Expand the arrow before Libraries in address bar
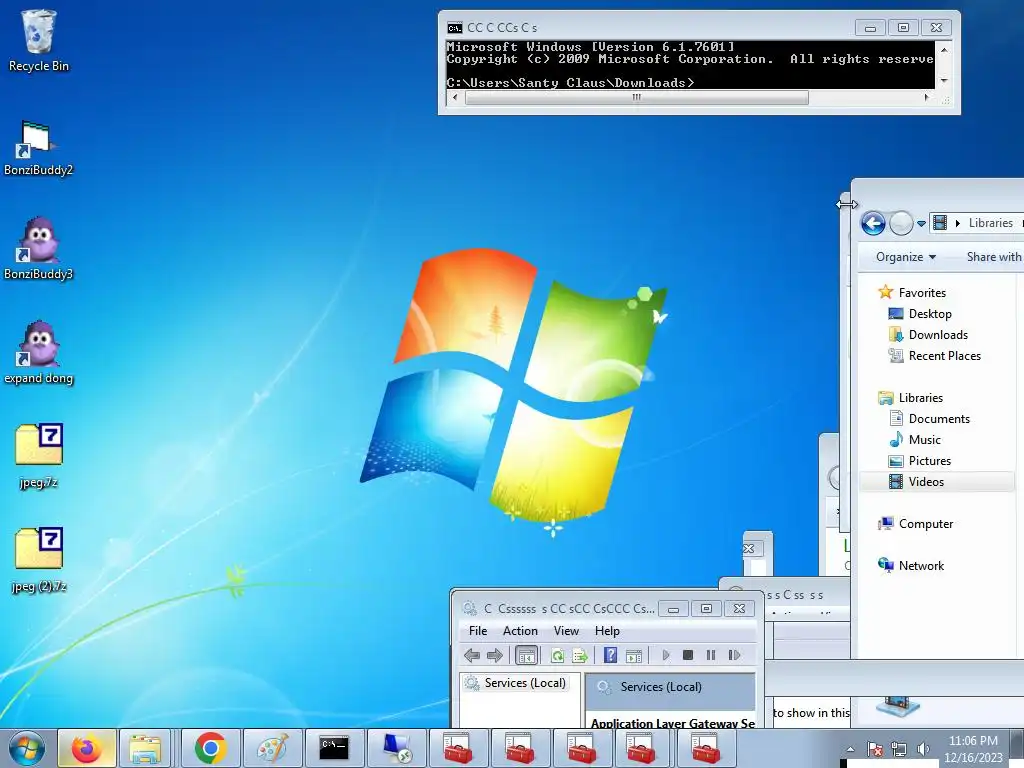The width and height of the screenshot is (1024, 768). click(x=957, y=223)
